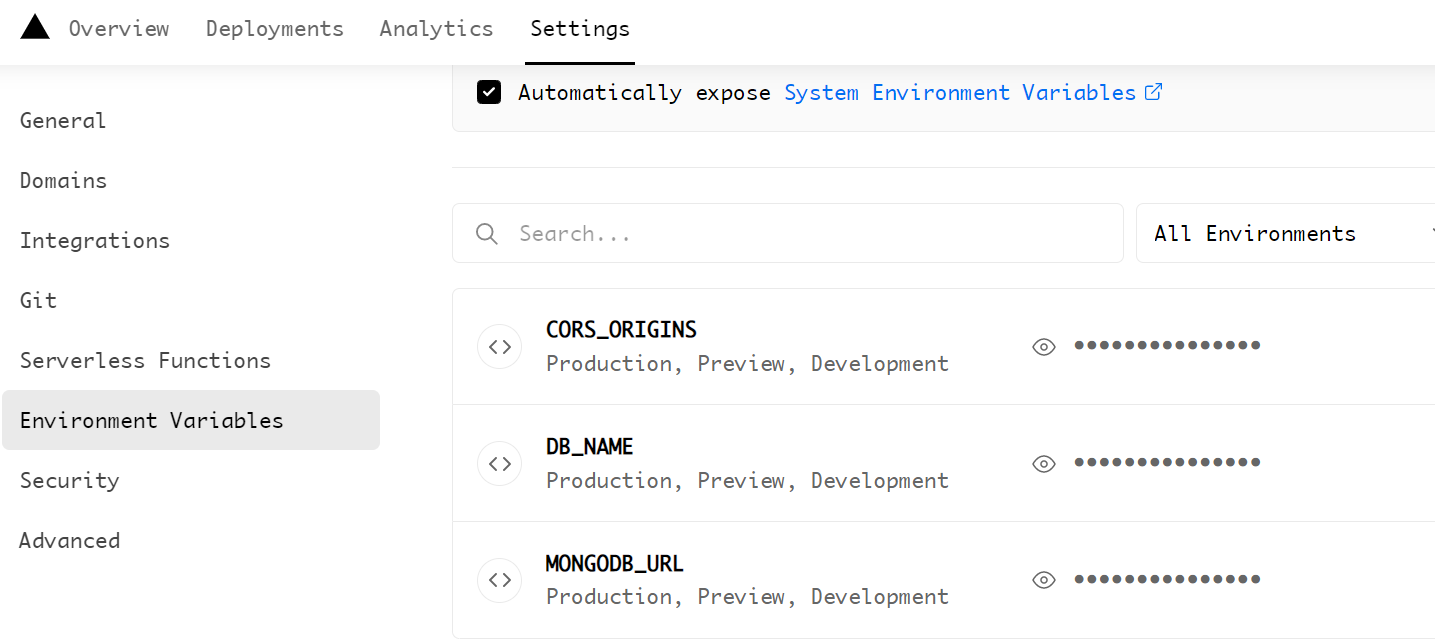Click the external link icon after System Environment Variables

(1155, 91)
